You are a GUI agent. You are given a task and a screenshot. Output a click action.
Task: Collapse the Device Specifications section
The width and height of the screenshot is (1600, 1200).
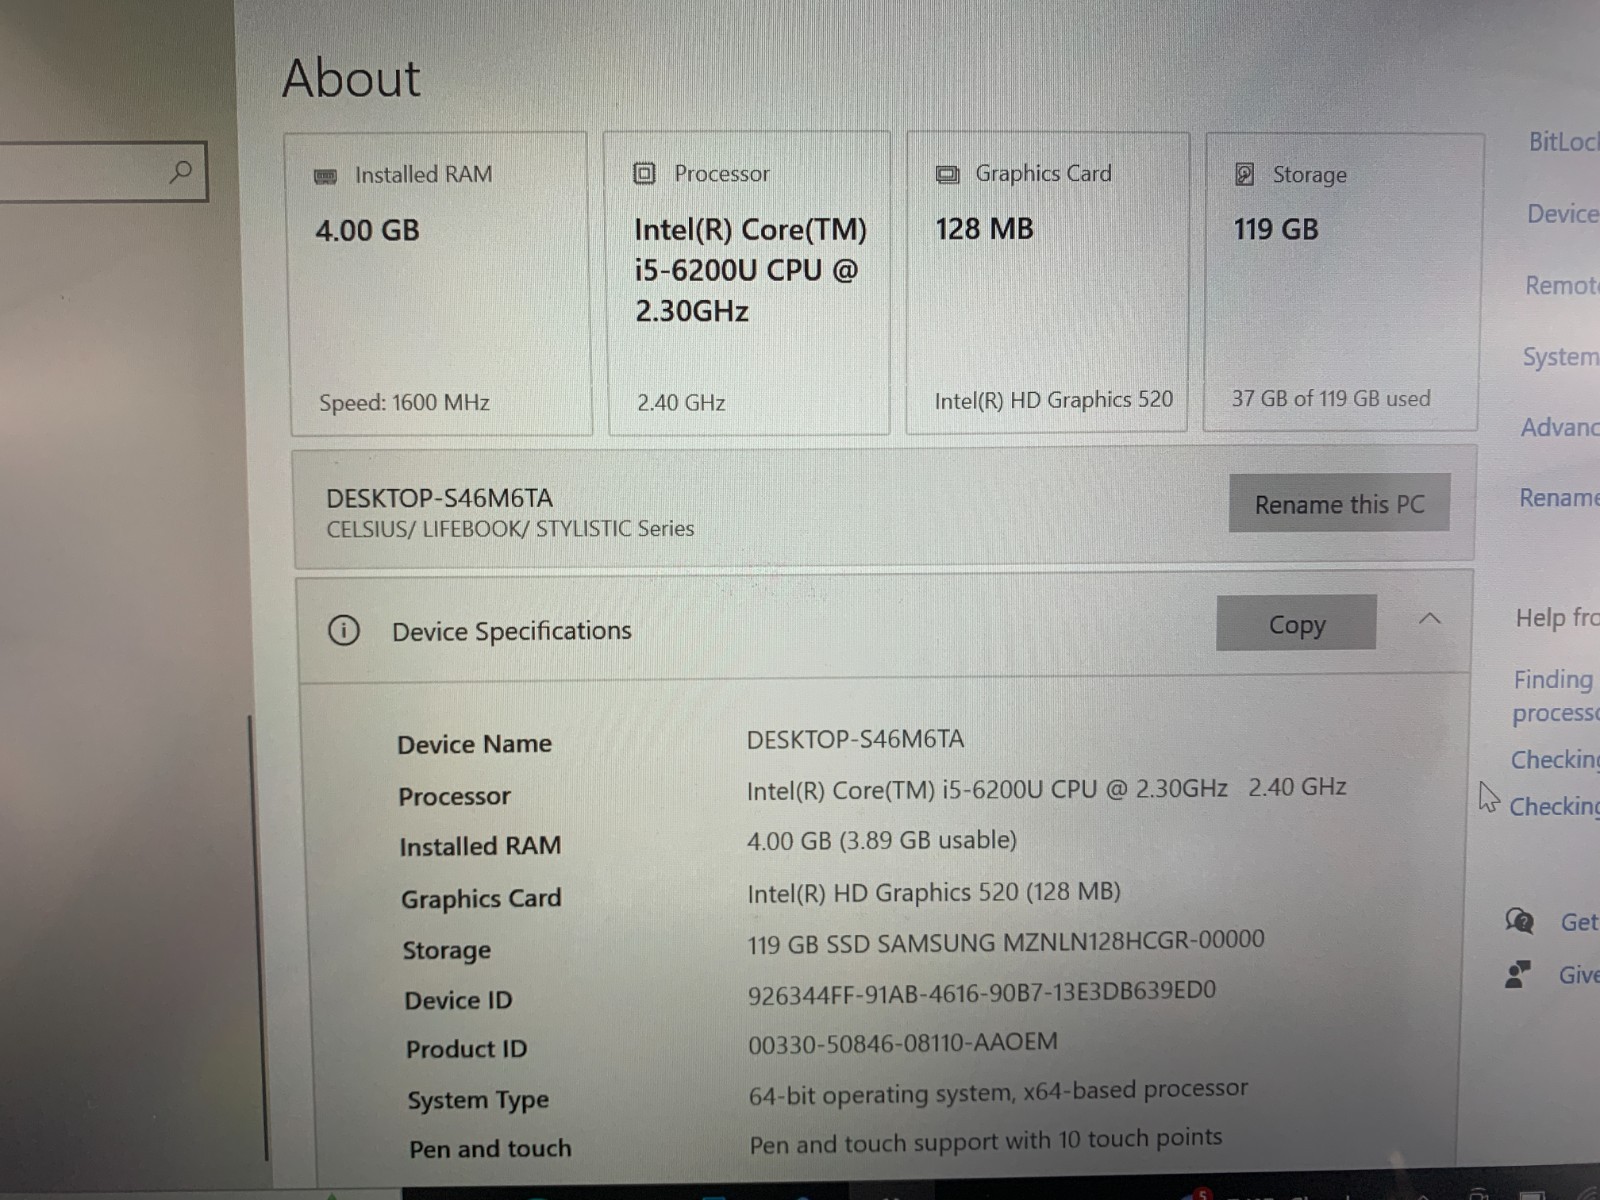(x=1430, y=619)
